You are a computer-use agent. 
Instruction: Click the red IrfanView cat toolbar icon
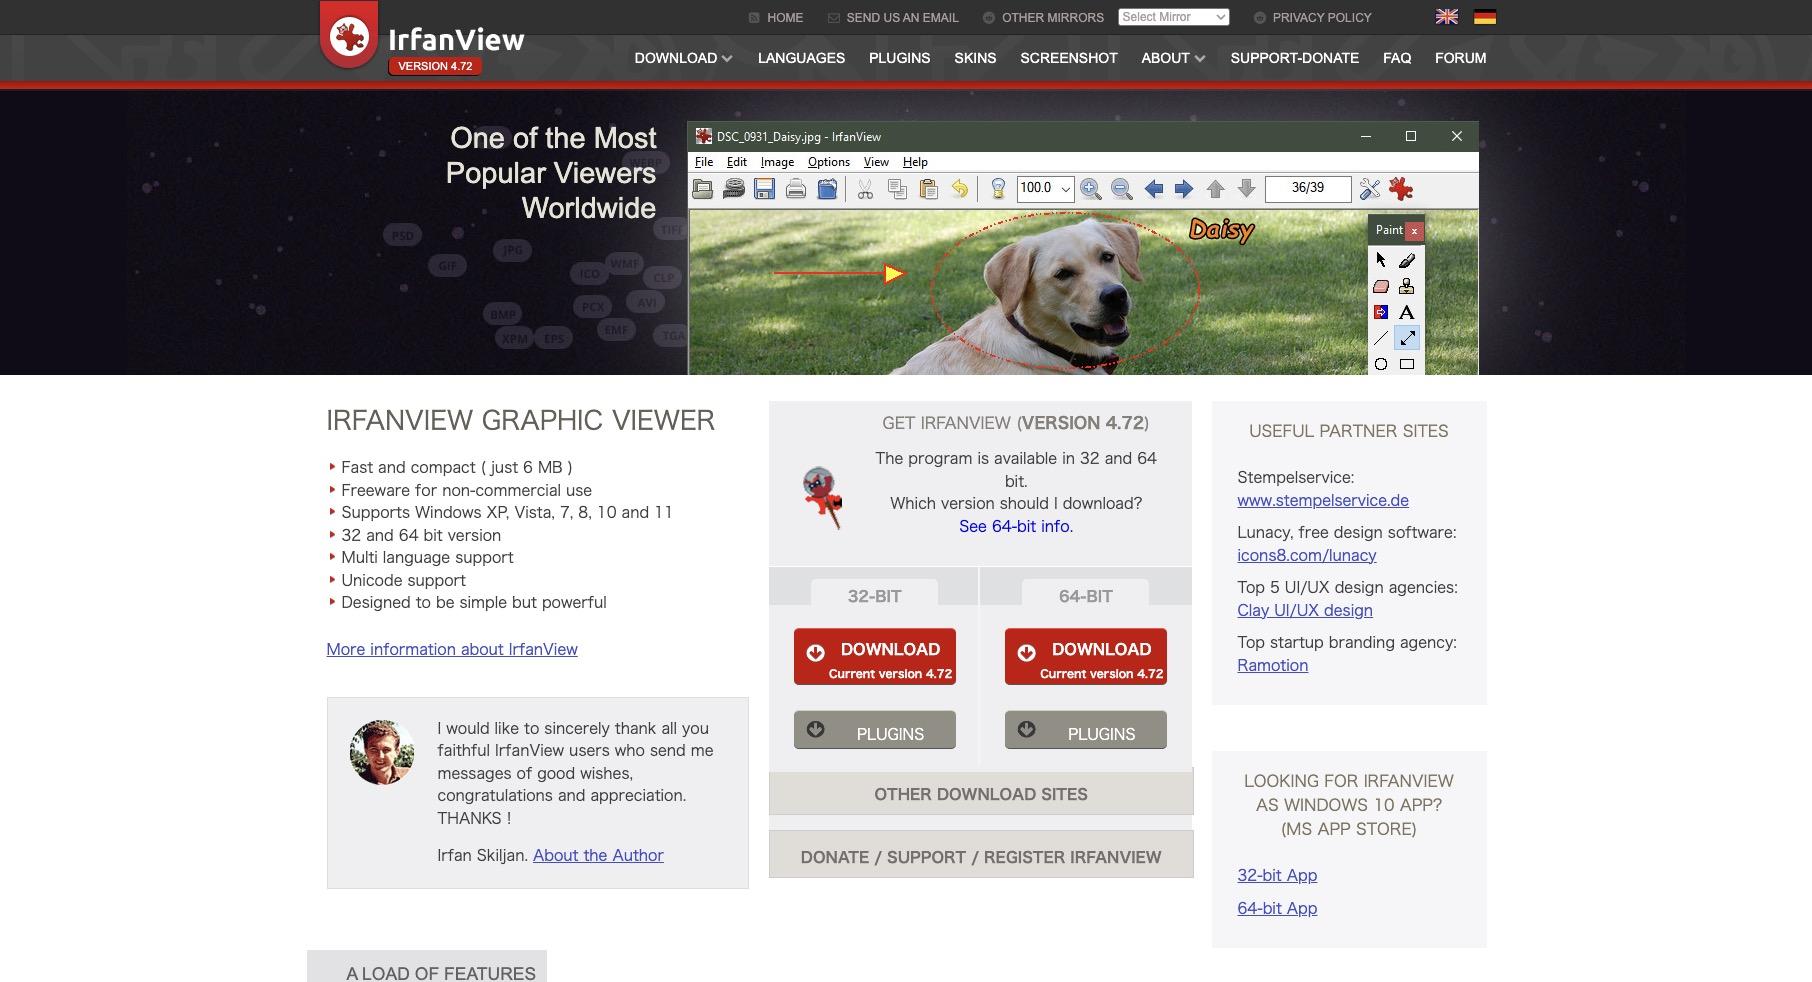pyautogui.click(x=1401, y=189)
